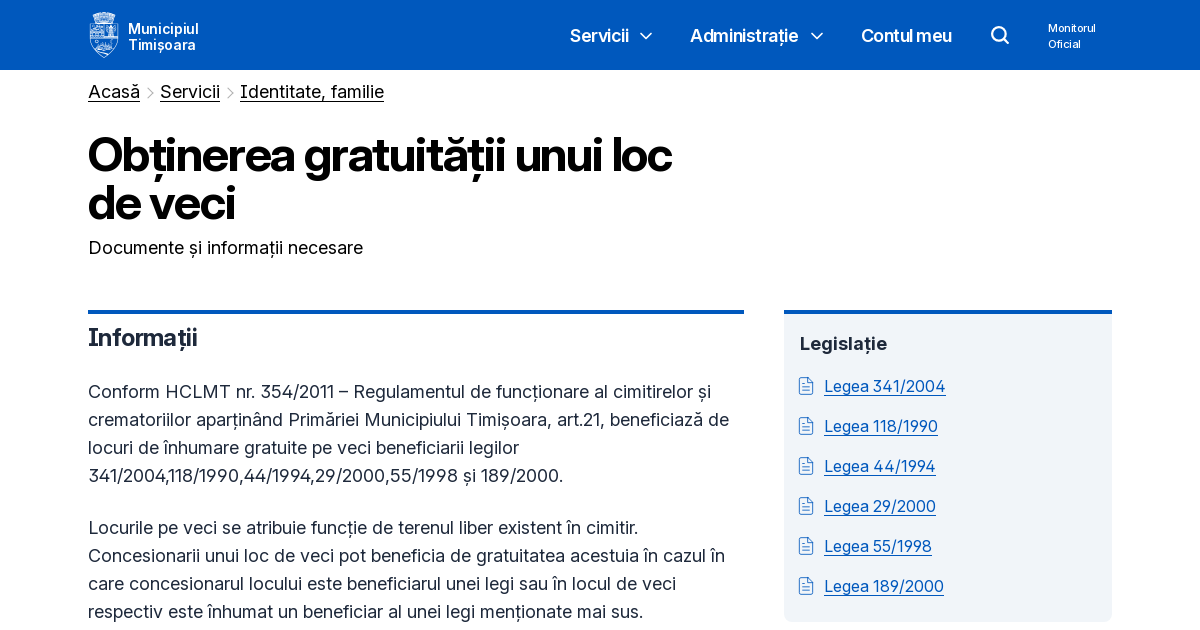
Task: Click the document icon beside Legea 341/2004
Action: [805, 385]
